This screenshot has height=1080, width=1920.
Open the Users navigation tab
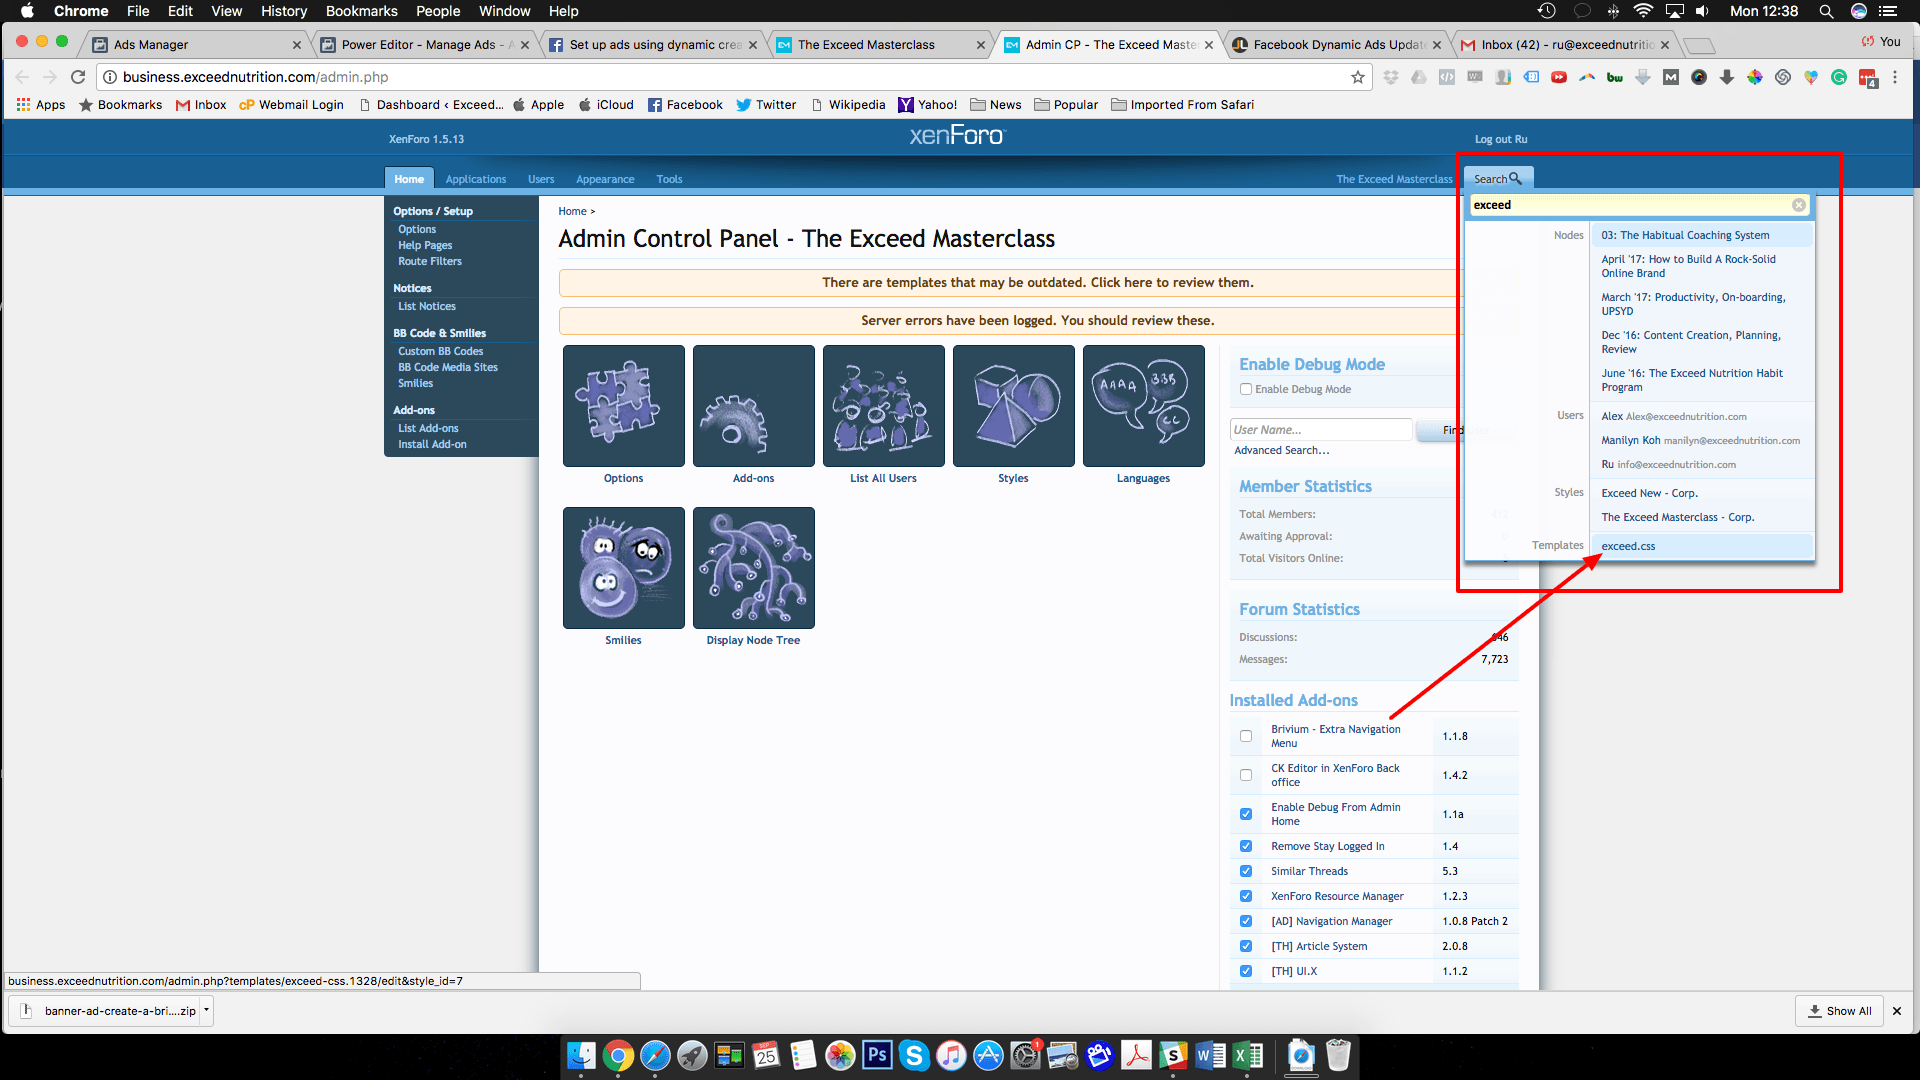[540, 179]
